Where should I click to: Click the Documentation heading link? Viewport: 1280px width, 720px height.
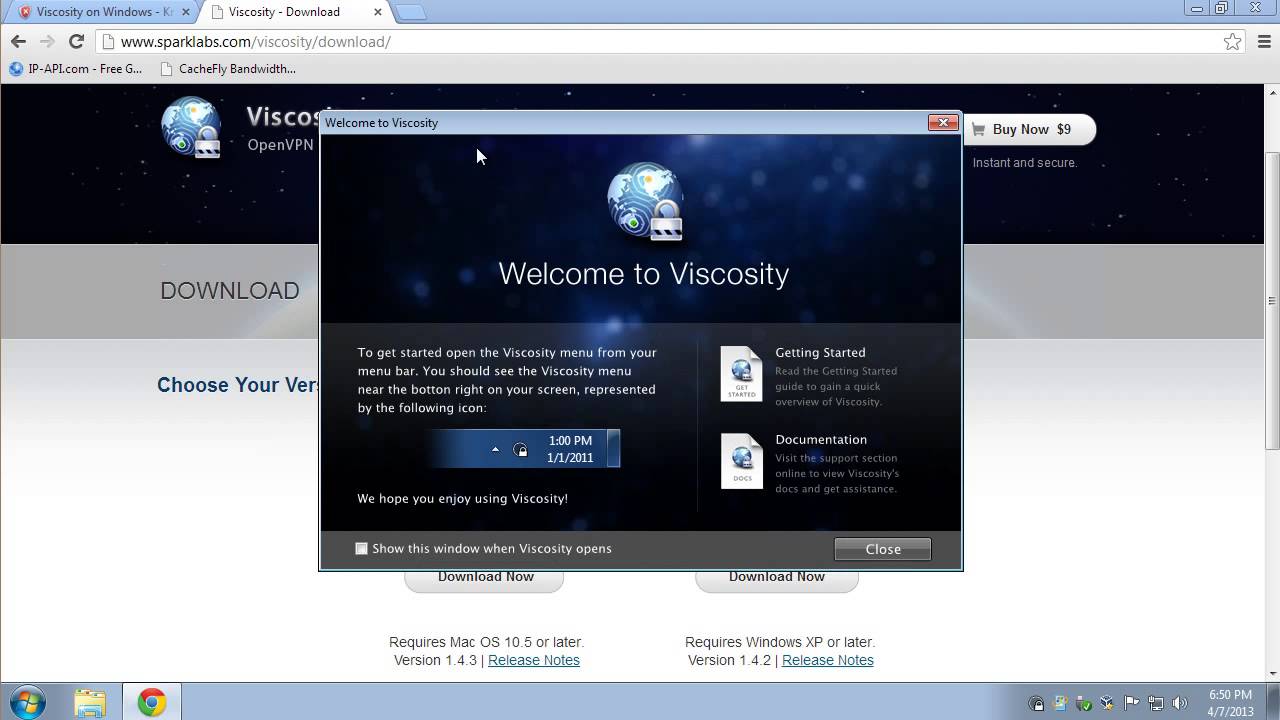(821, 439)
